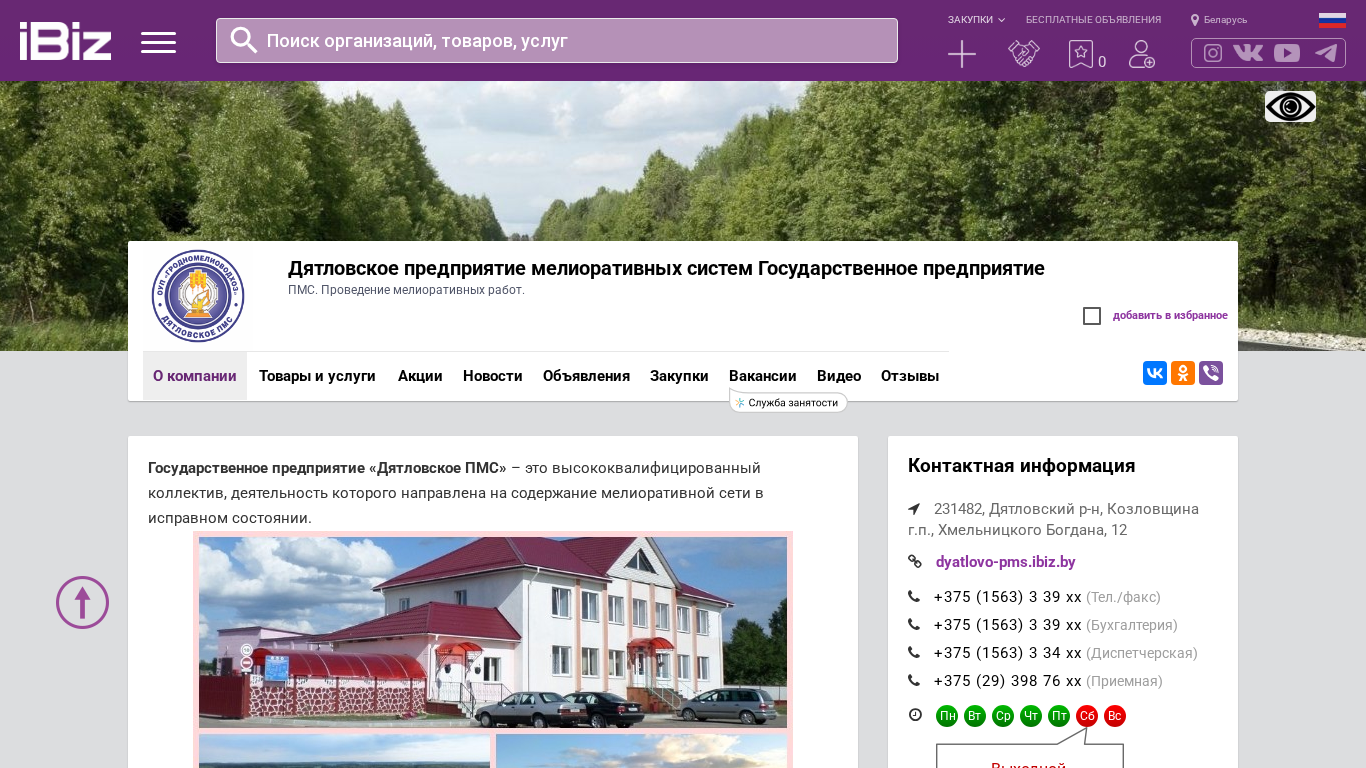Select the Вс weekday circle
The height and width of the screenshot is (768, 1366).
point(1115,716)
